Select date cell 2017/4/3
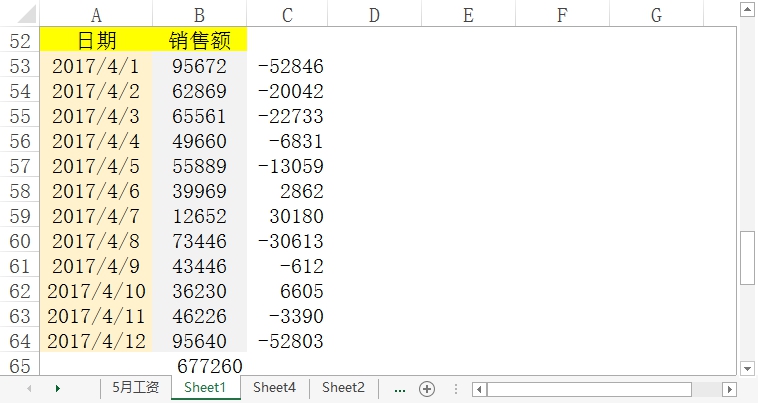Image resolution: width=758 pixels, height=403 pixels. (x=96, y=115)
